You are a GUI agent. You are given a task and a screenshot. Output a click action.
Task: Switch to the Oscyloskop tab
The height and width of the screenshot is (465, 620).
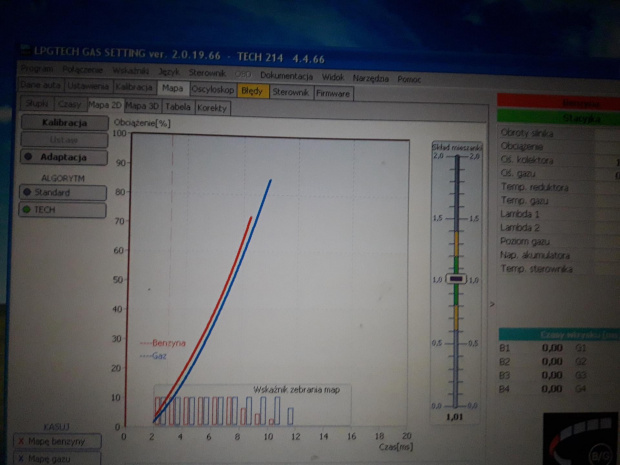pos(213,90)
